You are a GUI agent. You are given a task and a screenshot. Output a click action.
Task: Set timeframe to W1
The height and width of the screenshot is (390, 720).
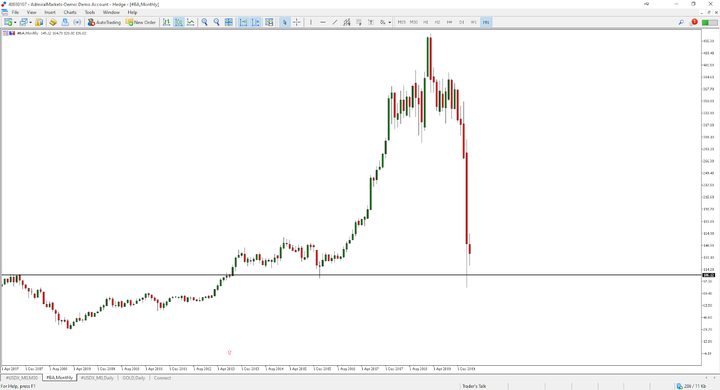point(473,22)
